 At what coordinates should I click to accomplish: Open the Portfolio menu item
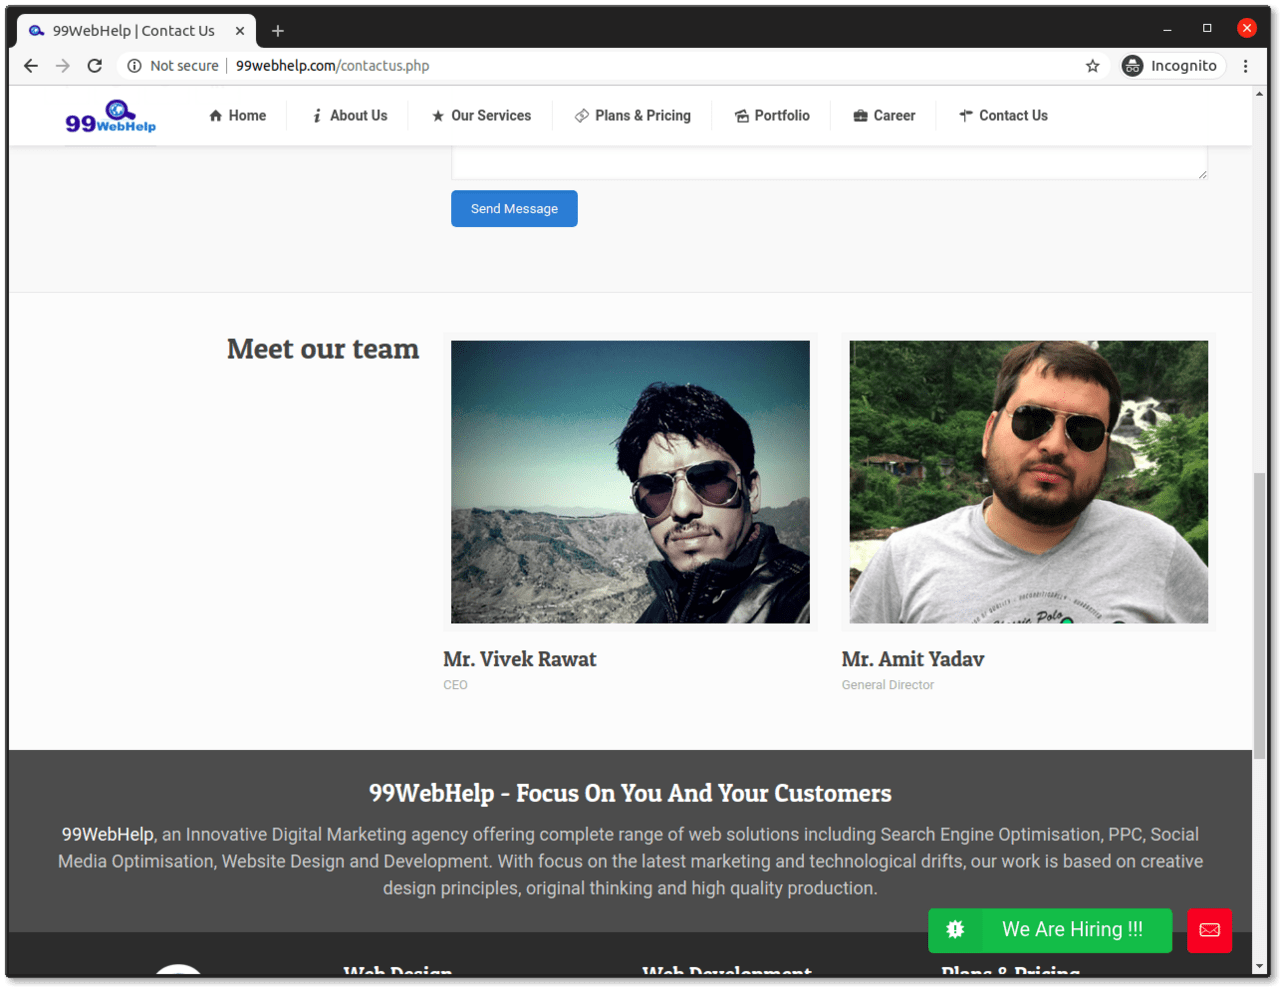pyautogui.click(x=772, y=116)
